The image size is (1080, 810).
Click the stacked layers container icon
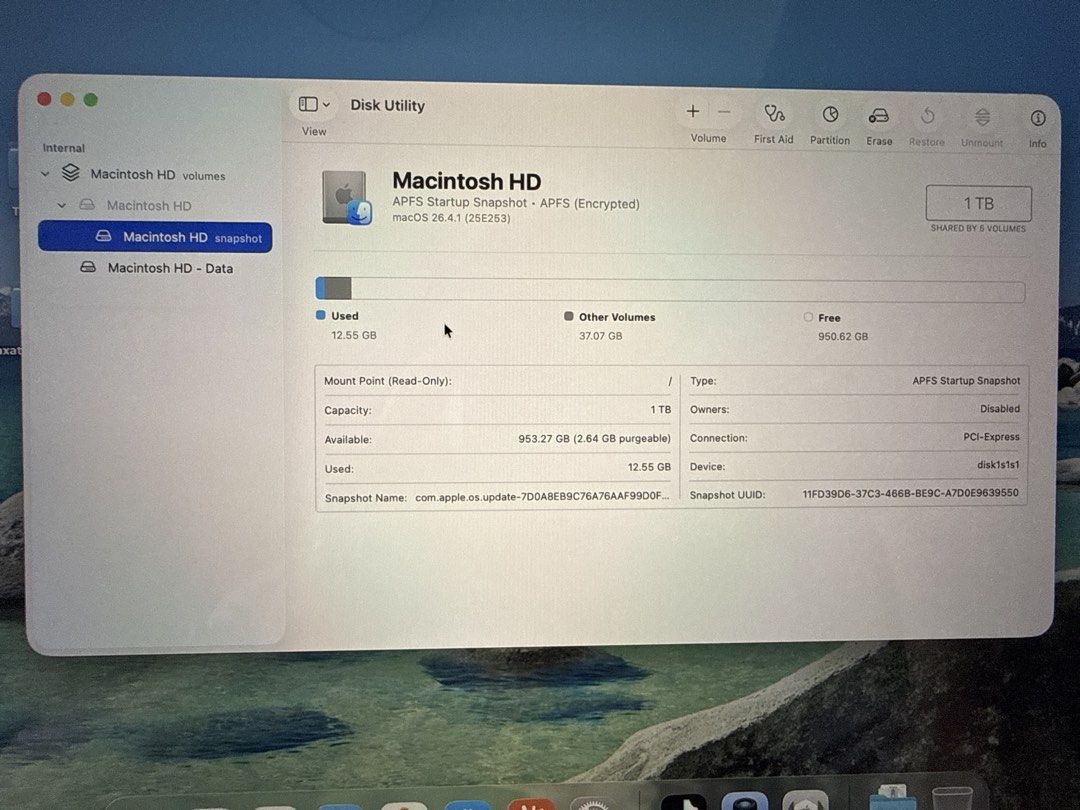tap(70, 172)
